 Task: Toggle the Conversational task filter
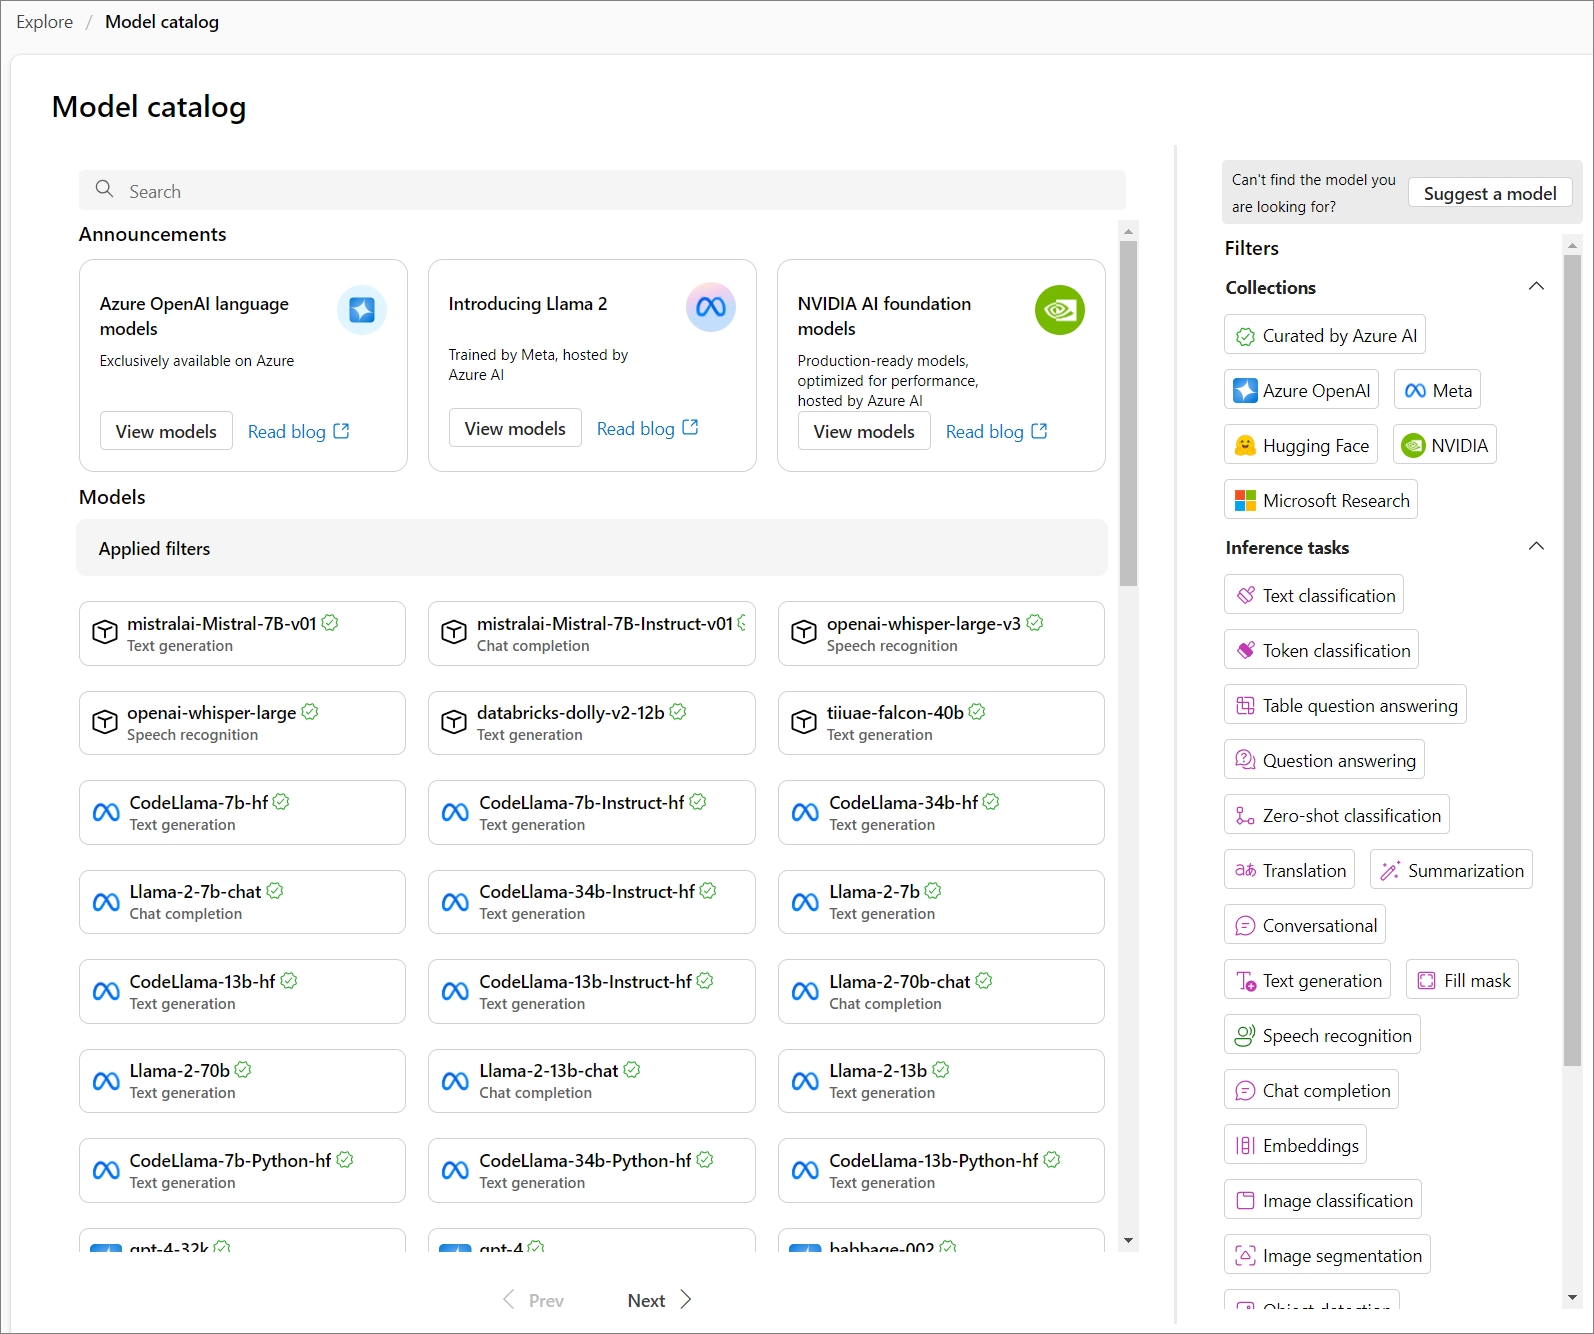[x=1305, y=925]
